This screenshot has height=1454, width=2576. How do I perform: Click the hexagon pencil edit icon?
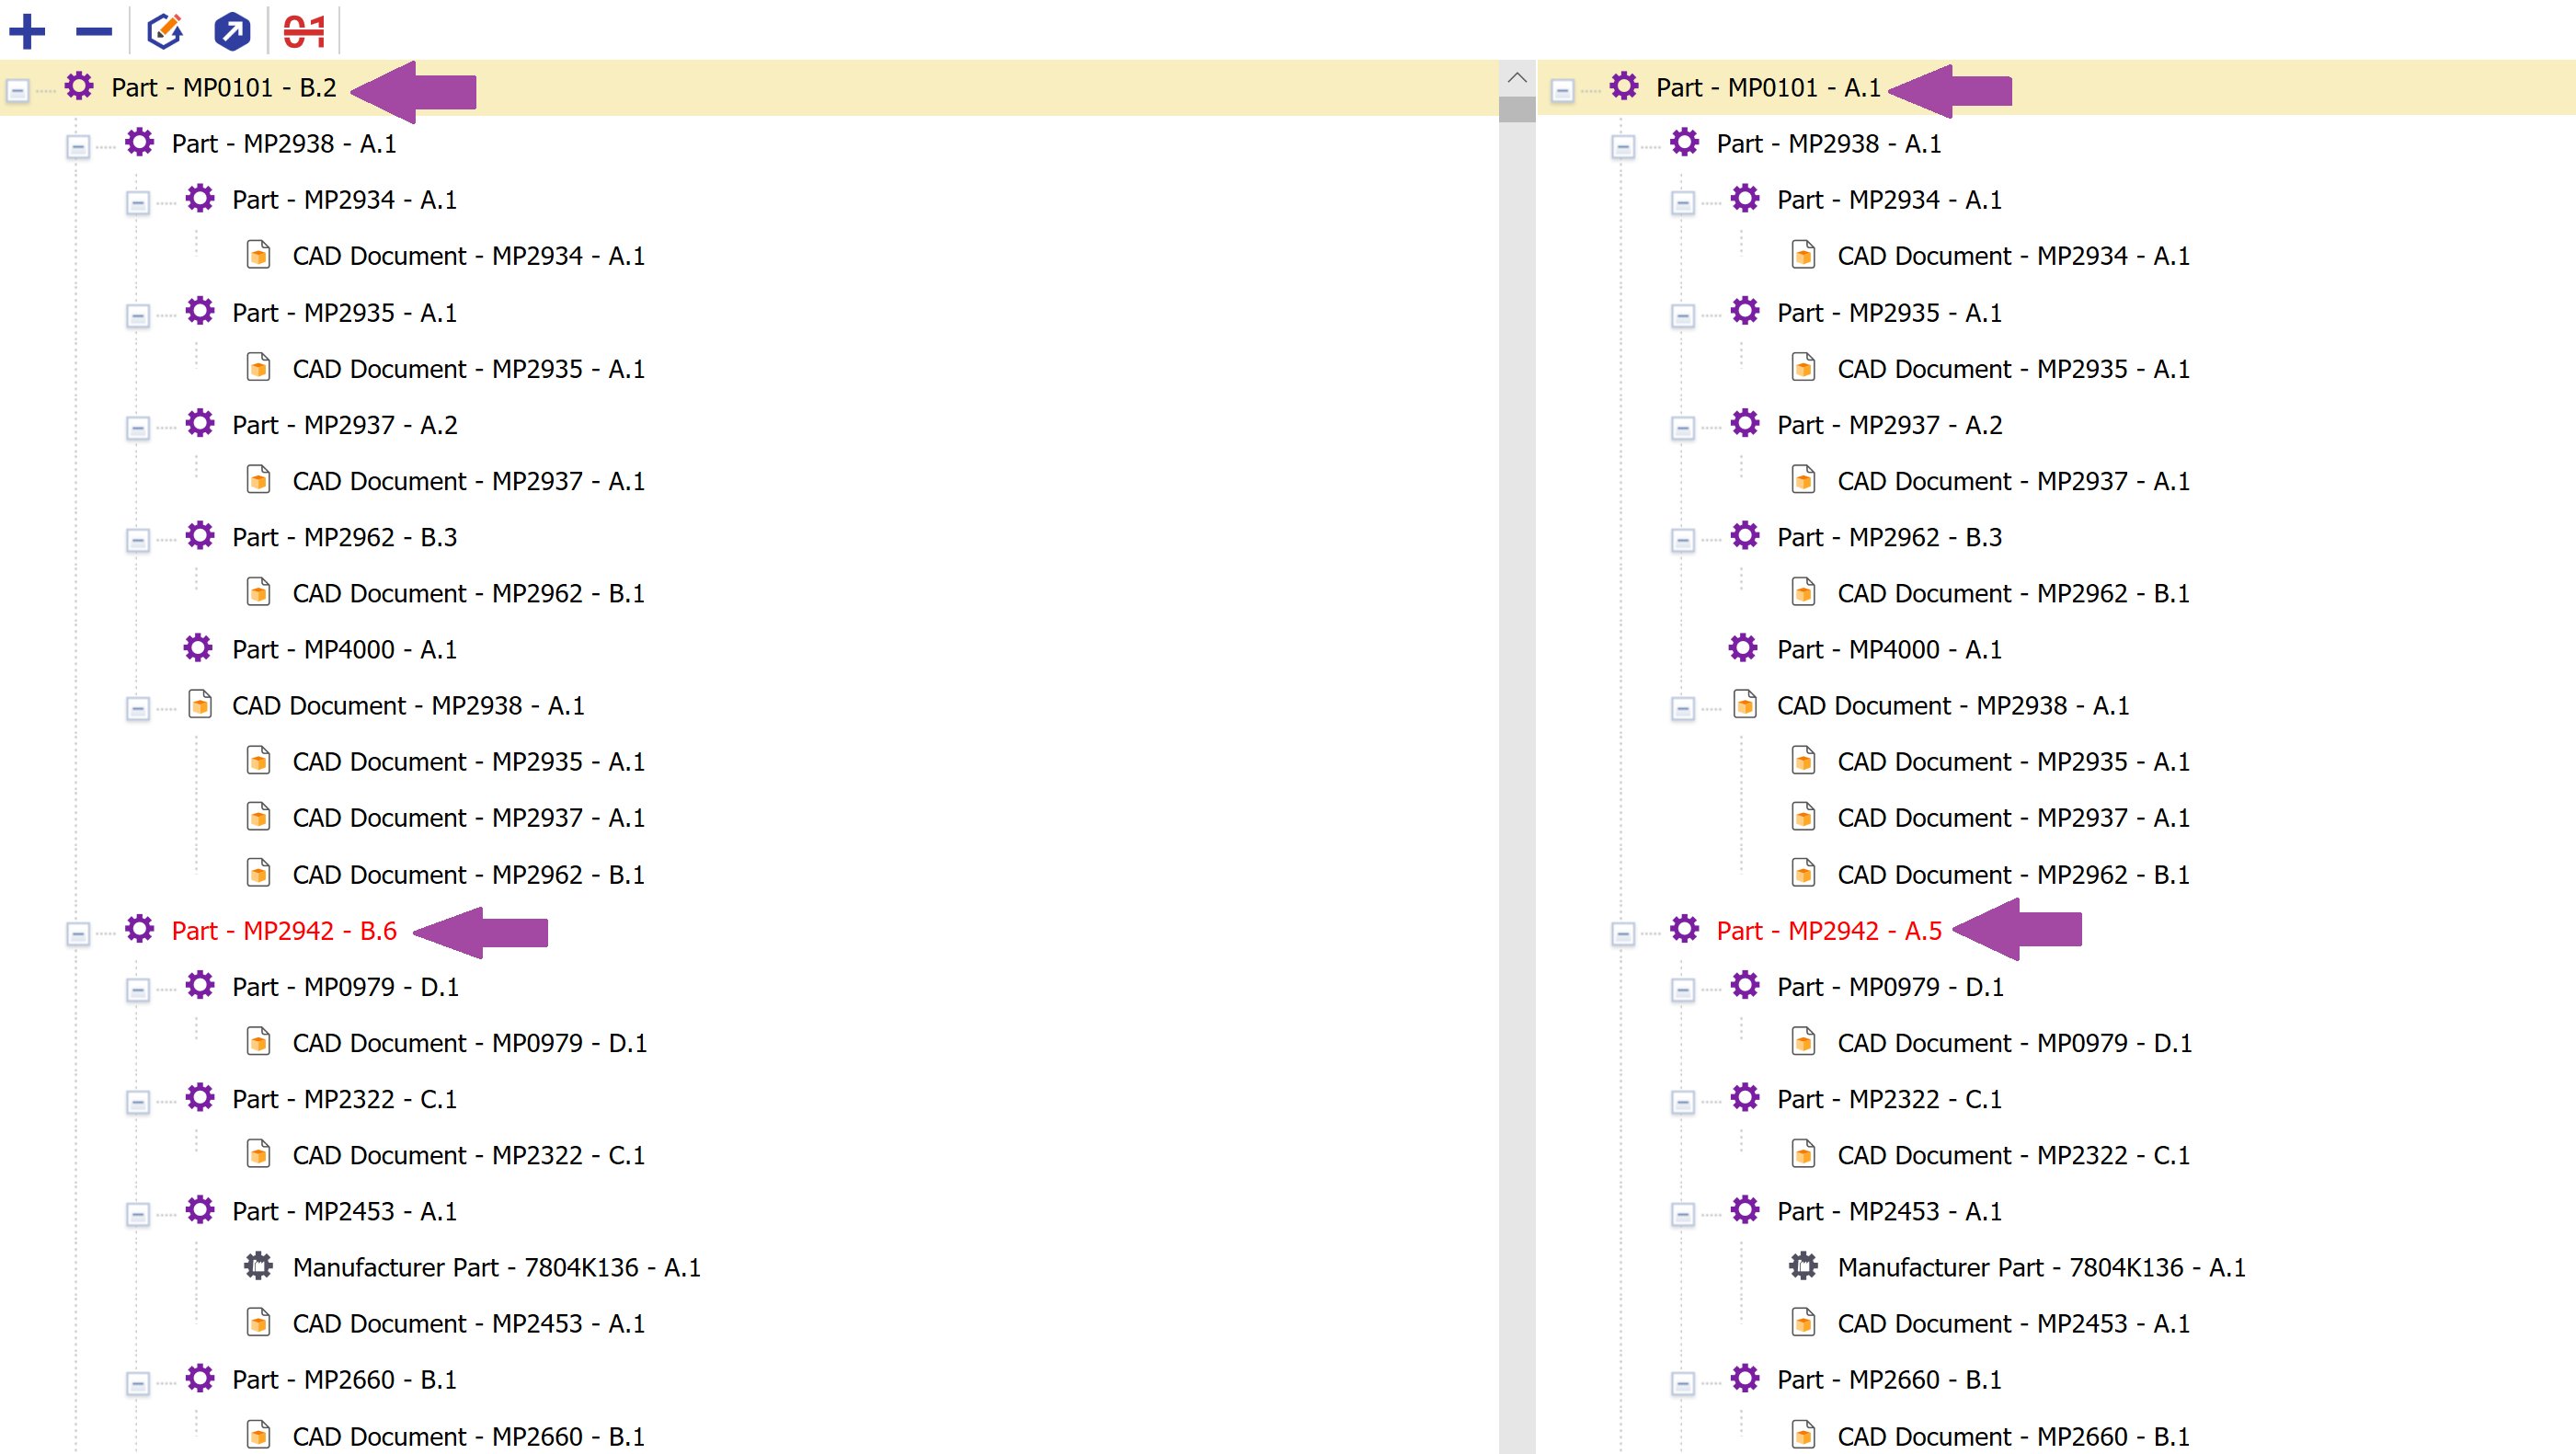point(165,31)
